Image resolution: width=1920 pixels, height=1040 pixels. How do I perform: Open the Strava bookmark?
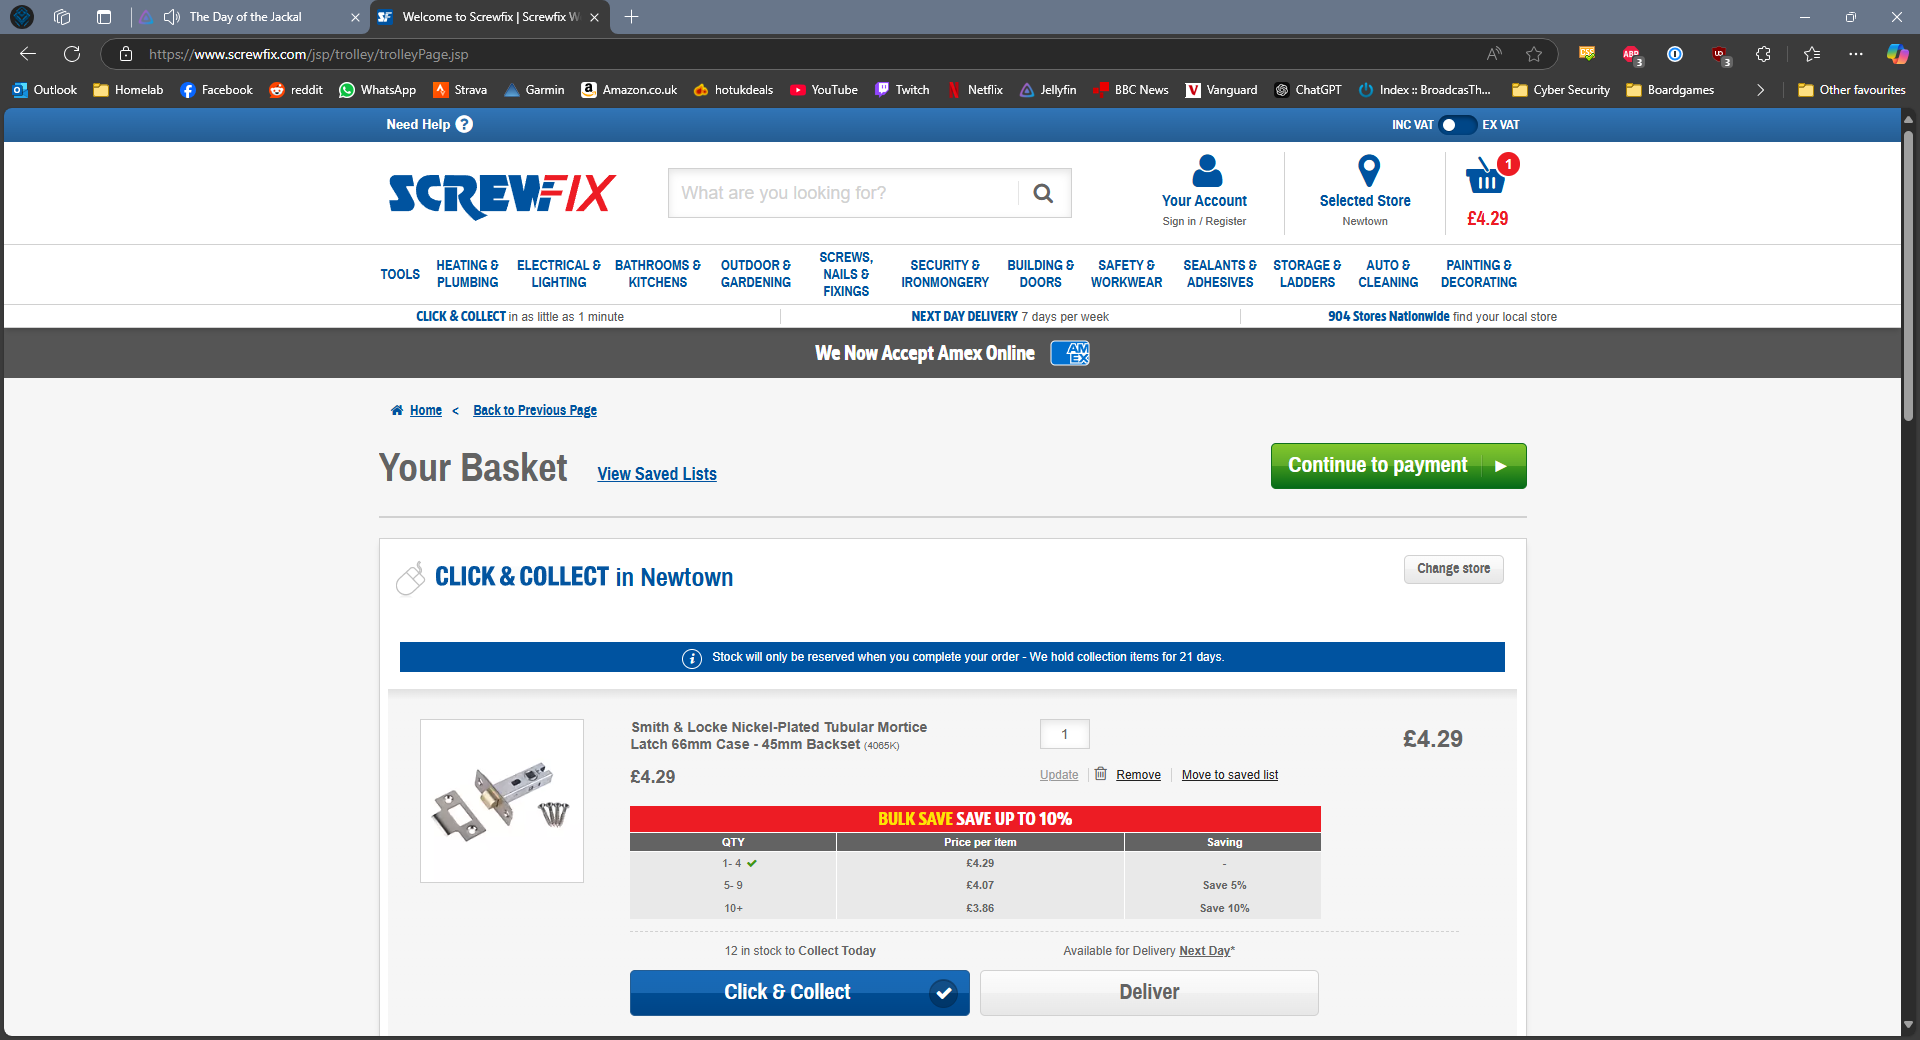pos(460,90)
